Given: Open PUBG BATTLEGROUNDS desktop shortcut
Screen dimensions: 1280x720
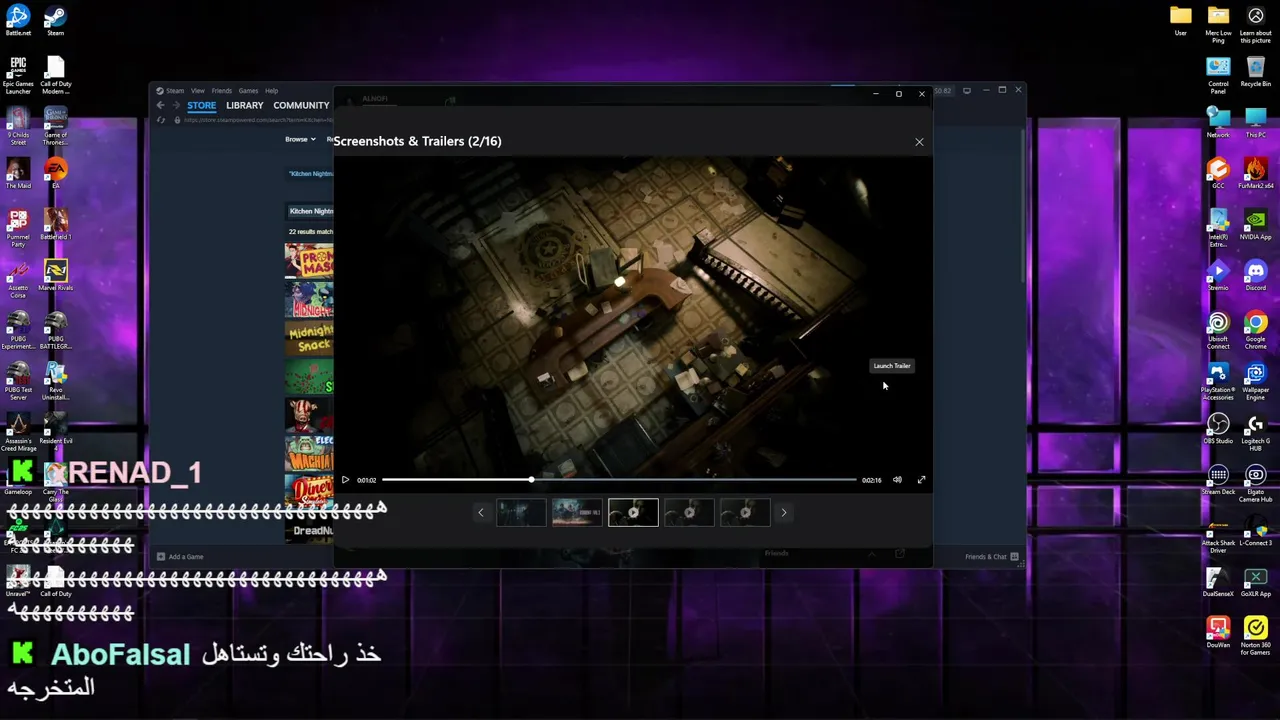Looking at the screenshot, I should pyautogui.click(x=55, y=330).
